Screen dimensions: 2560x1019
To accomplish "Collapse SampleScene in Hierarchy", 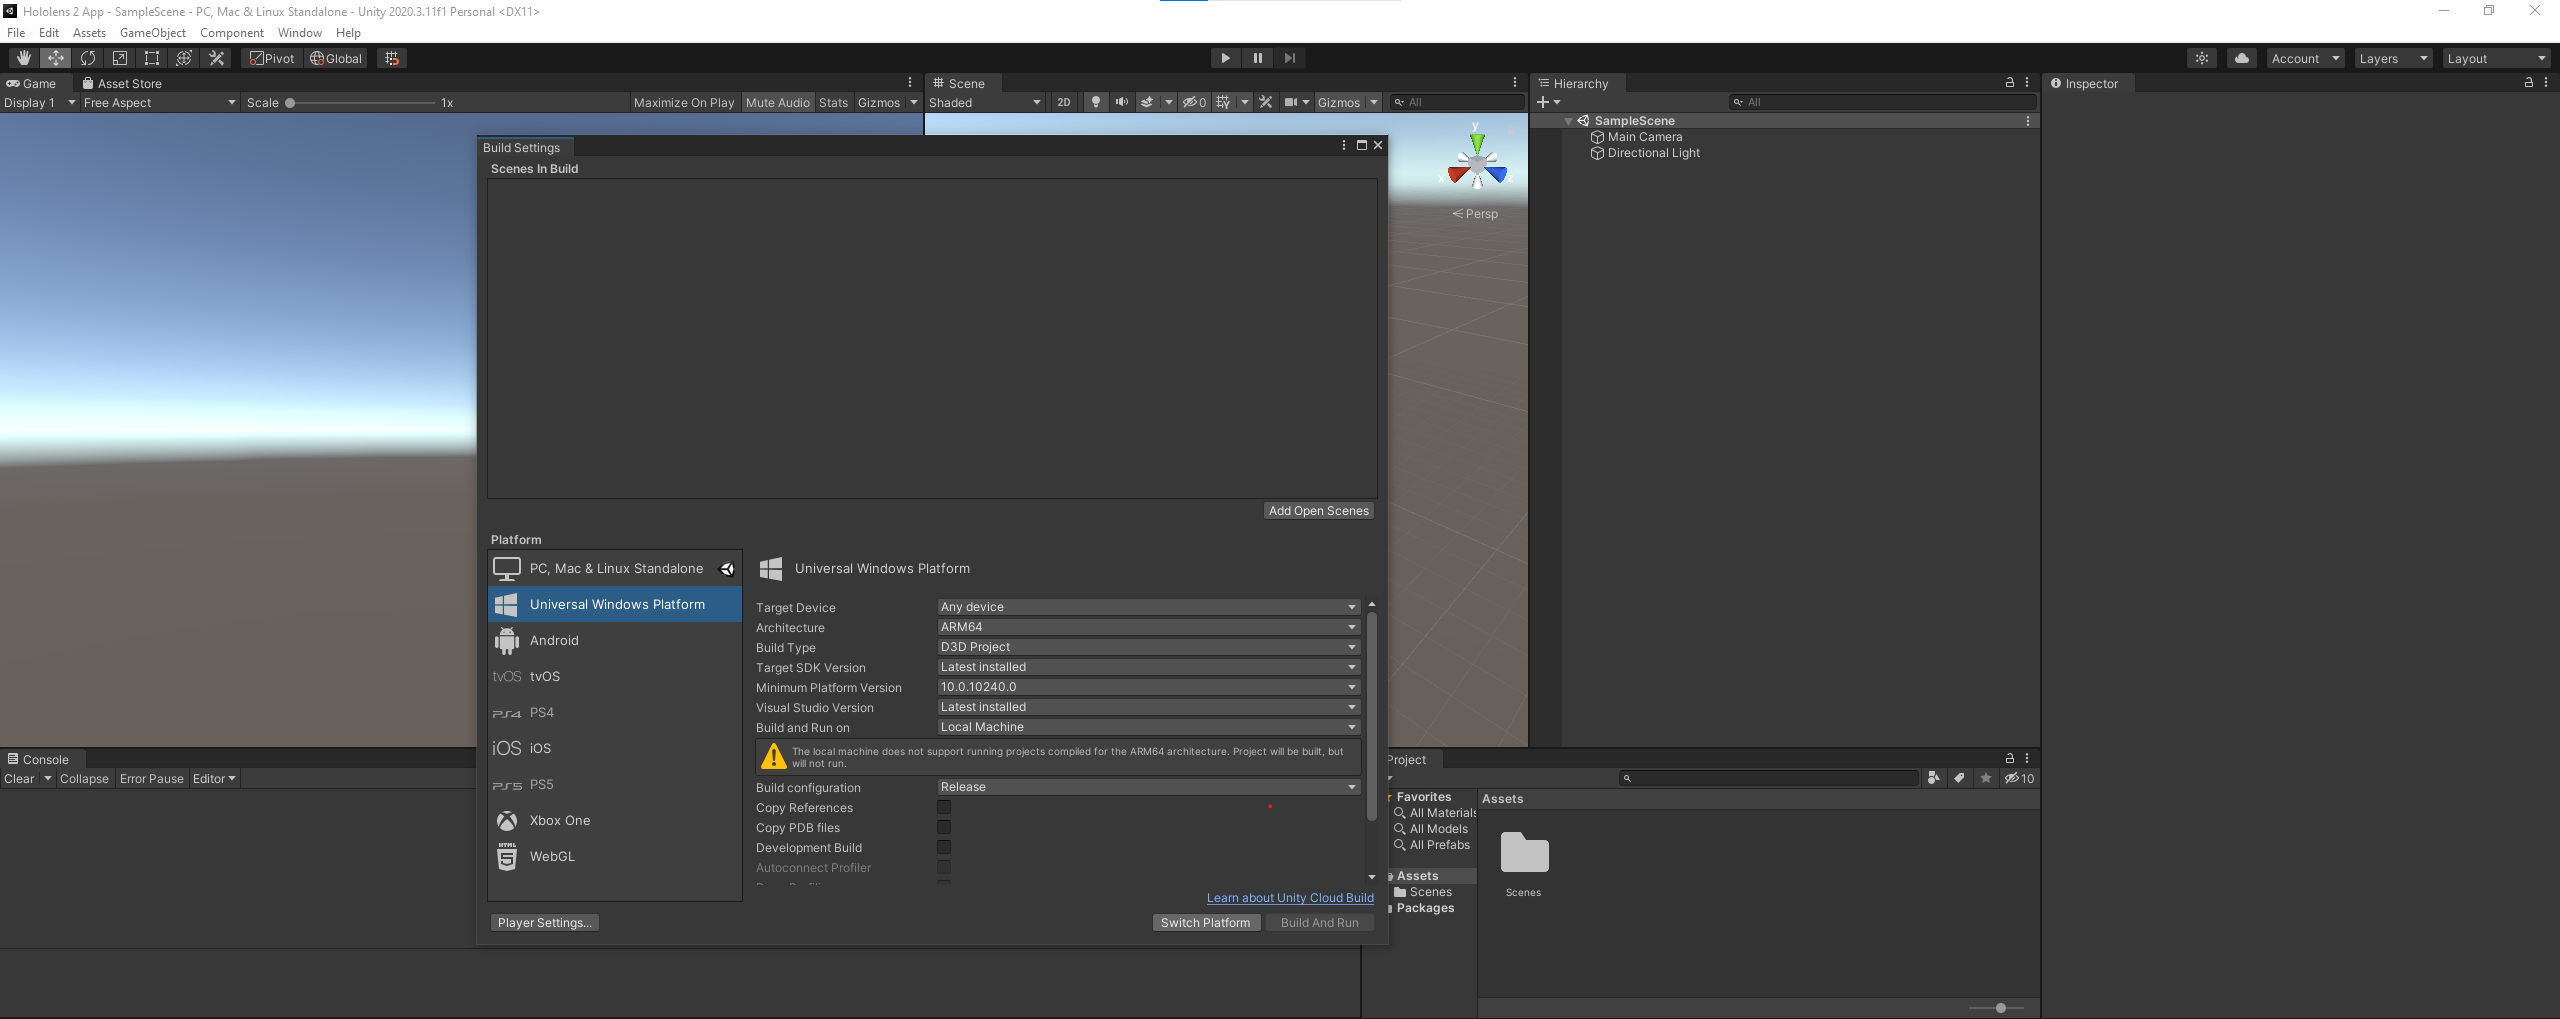I will click(1568, 121).
